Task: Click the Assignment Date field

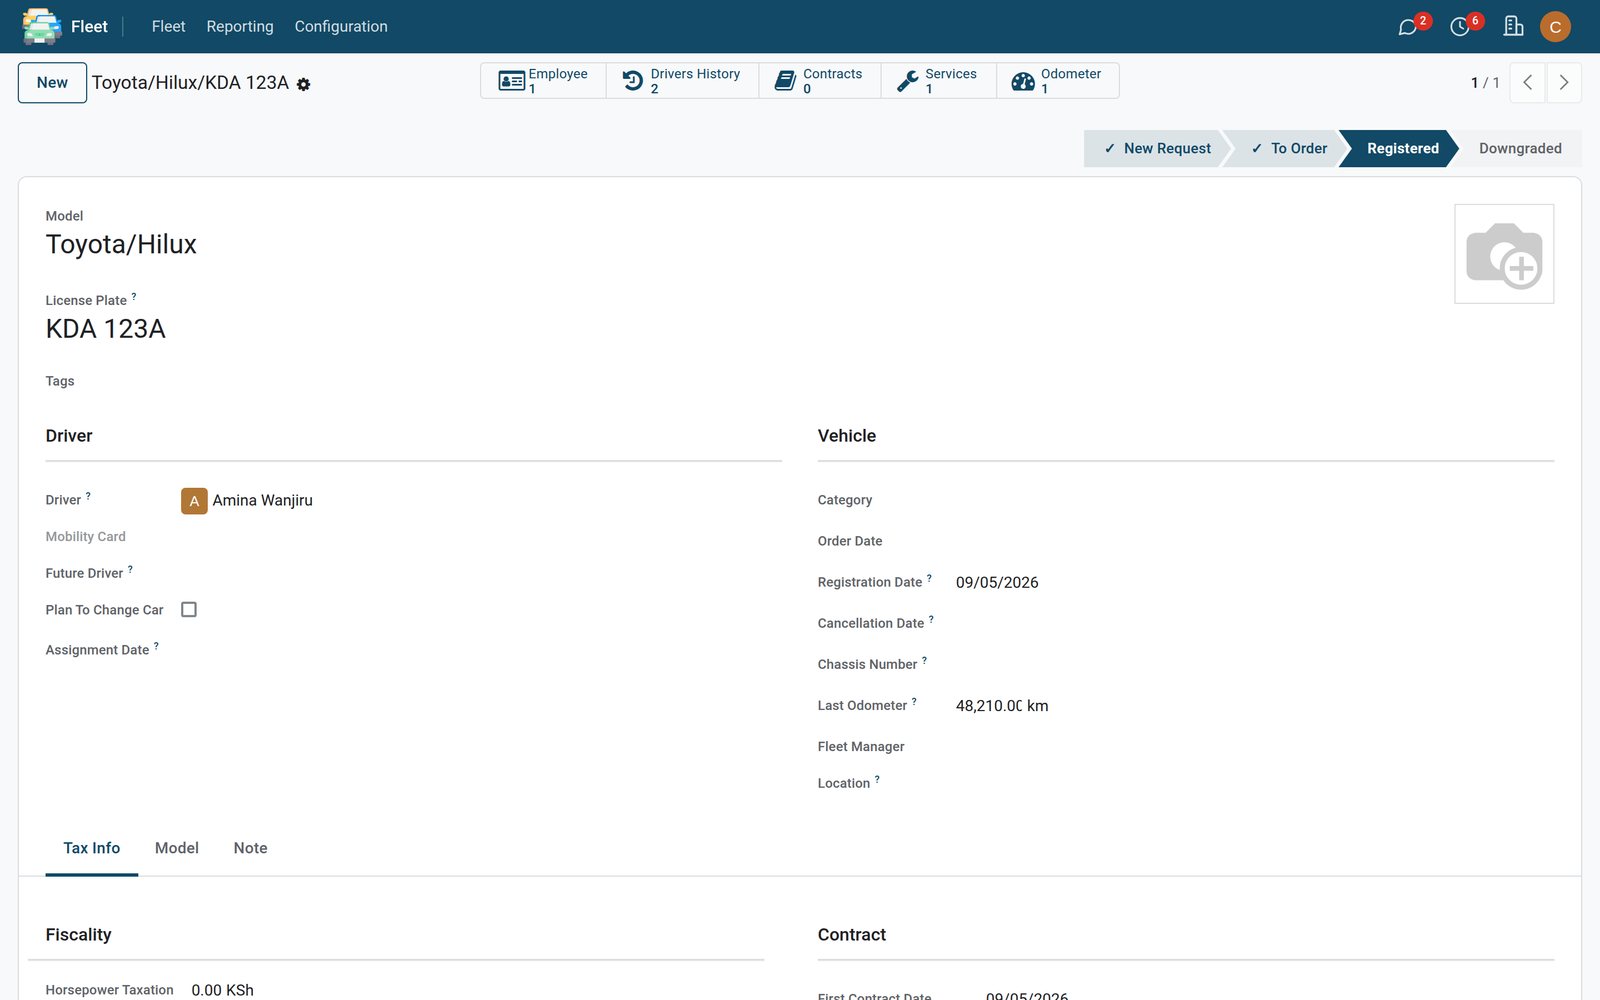Action: [x=480, y=650]
